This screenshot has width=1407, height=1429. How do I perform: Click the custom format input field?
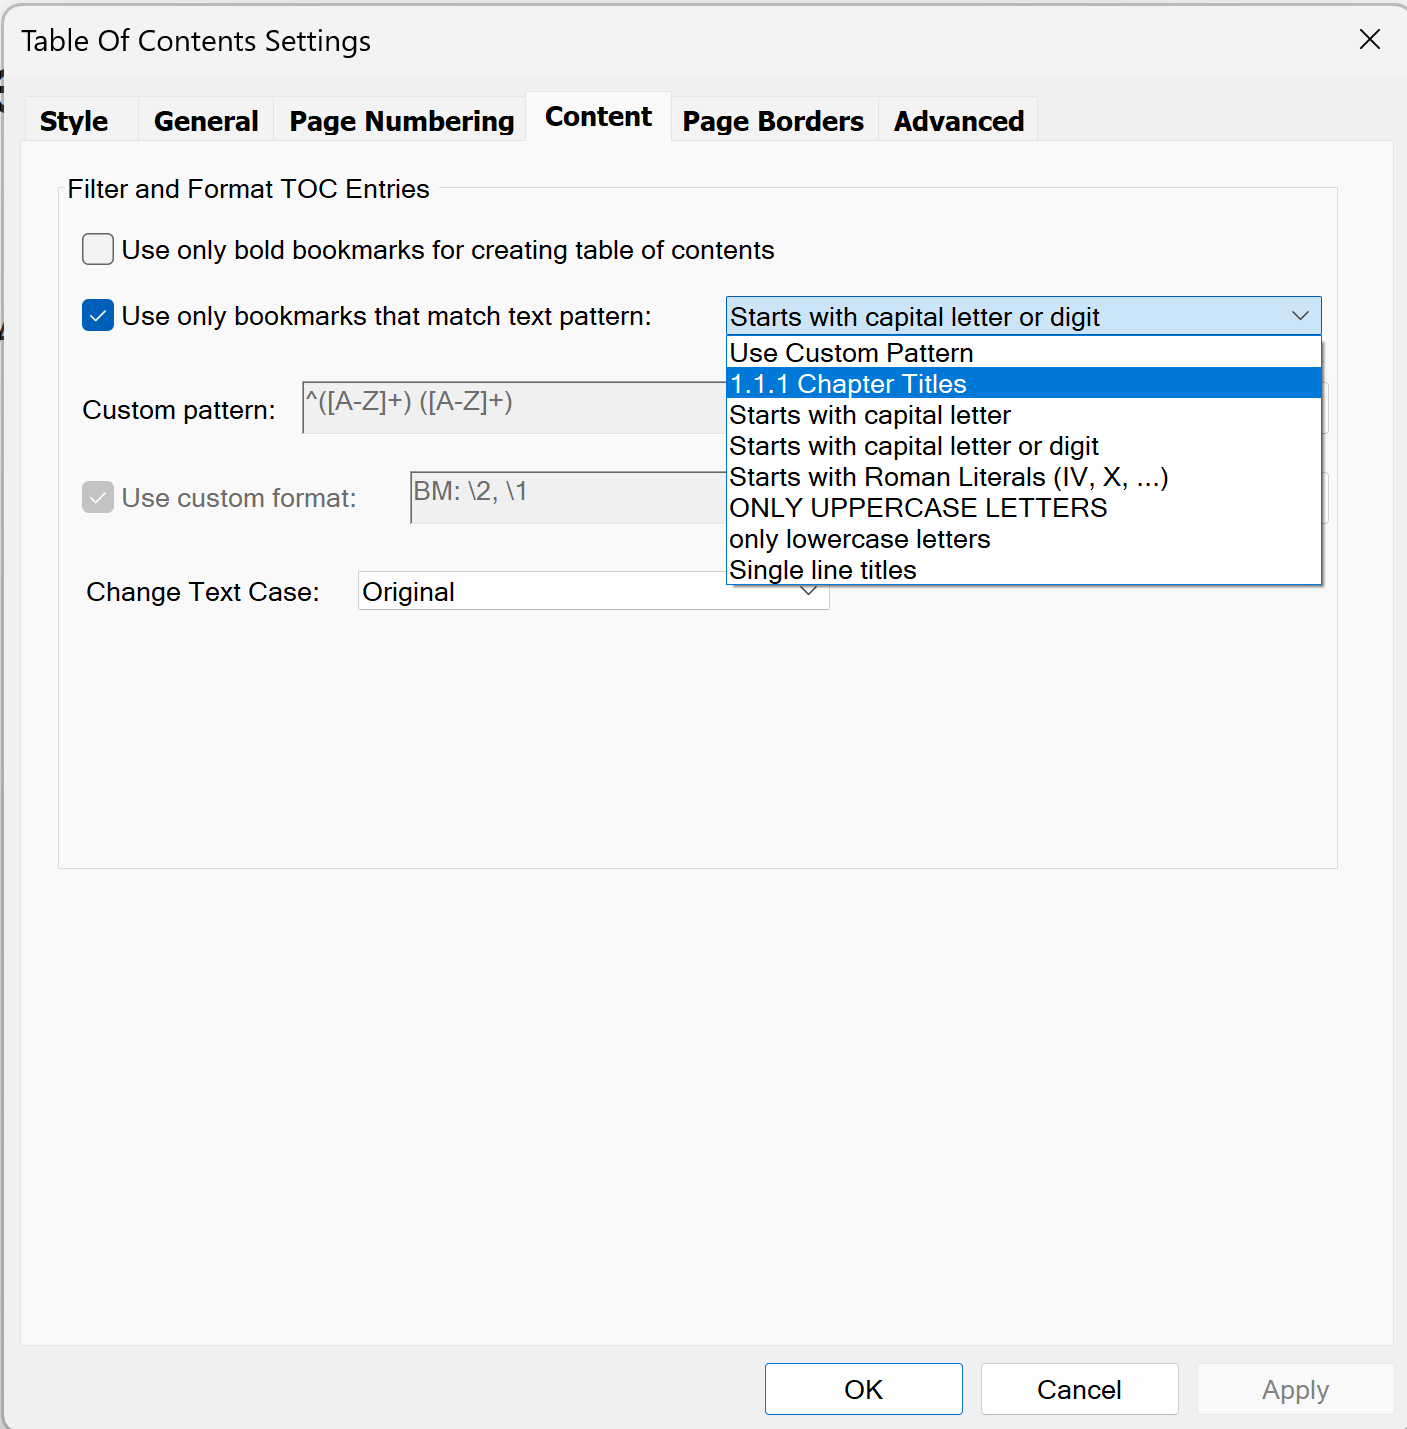coord(568,497)
